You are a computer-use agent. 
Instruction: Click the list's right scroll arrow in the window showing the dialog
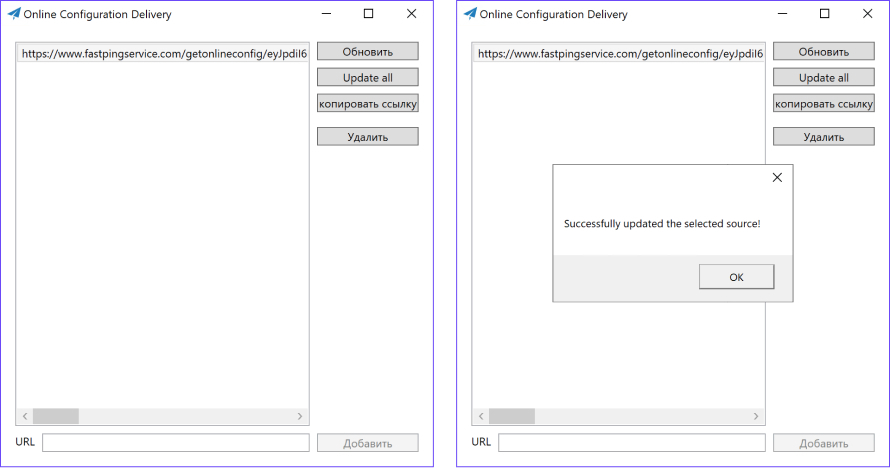coord(756,416)
